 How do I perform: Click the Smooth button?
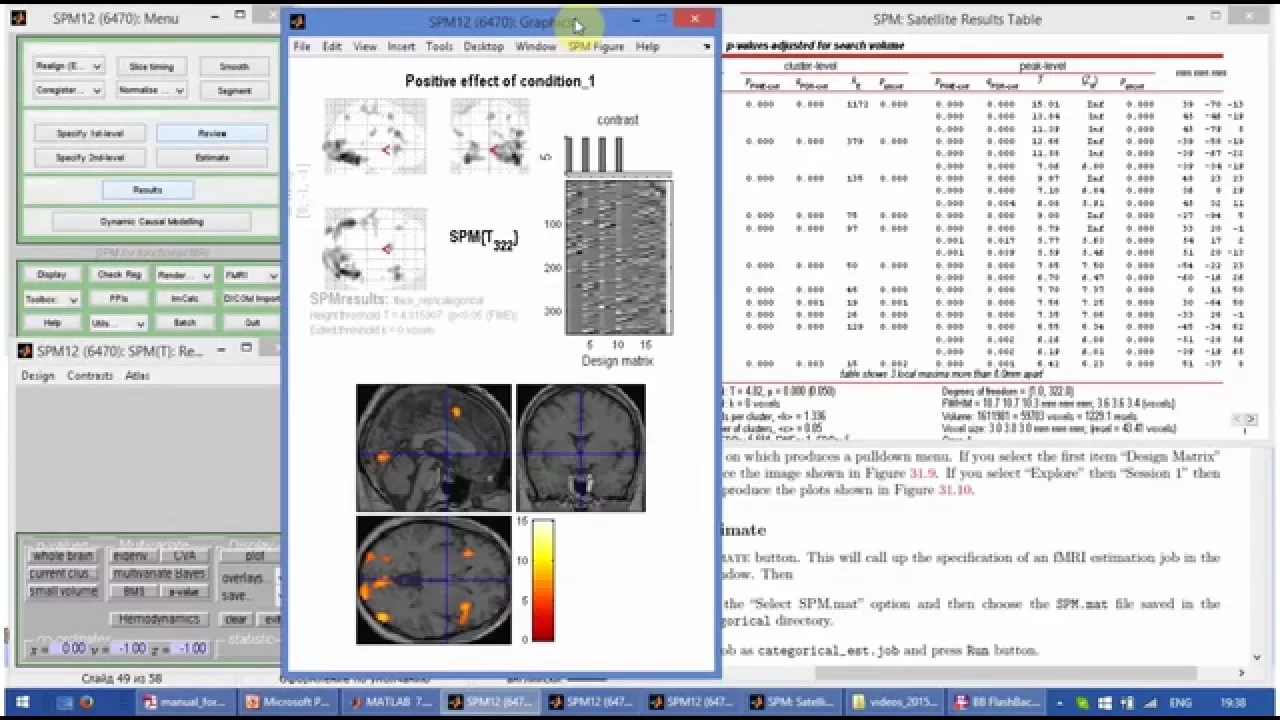tap(234, 66)
